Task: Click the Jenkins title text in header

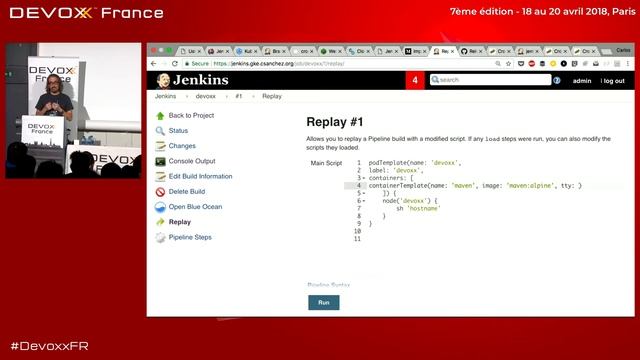Action: click(200, 80)
